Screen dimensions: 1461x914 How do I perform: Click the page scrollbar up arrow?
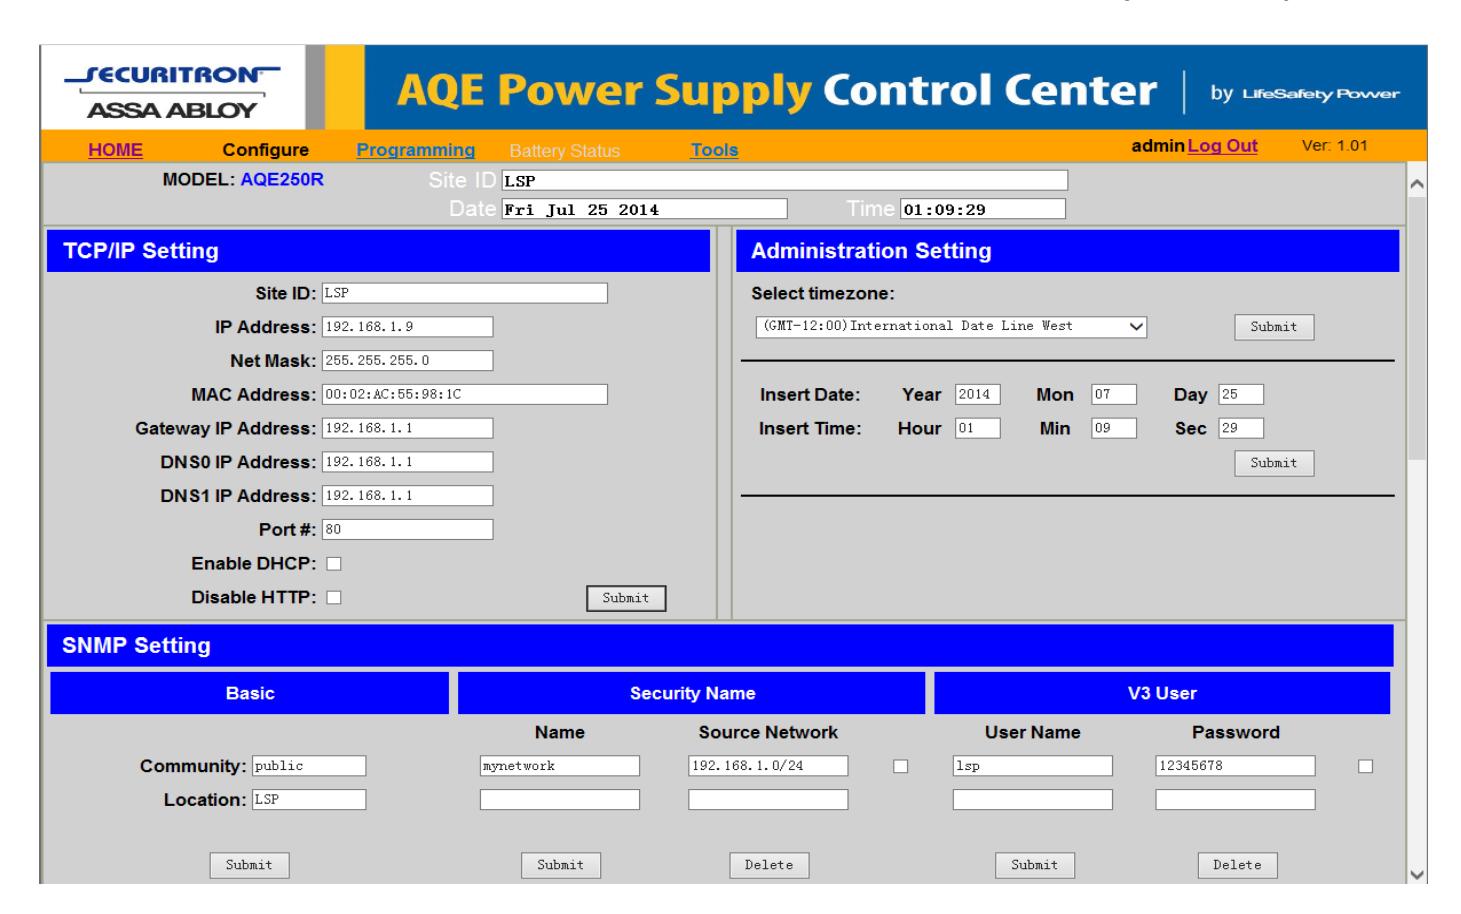tap(1416, 185)
